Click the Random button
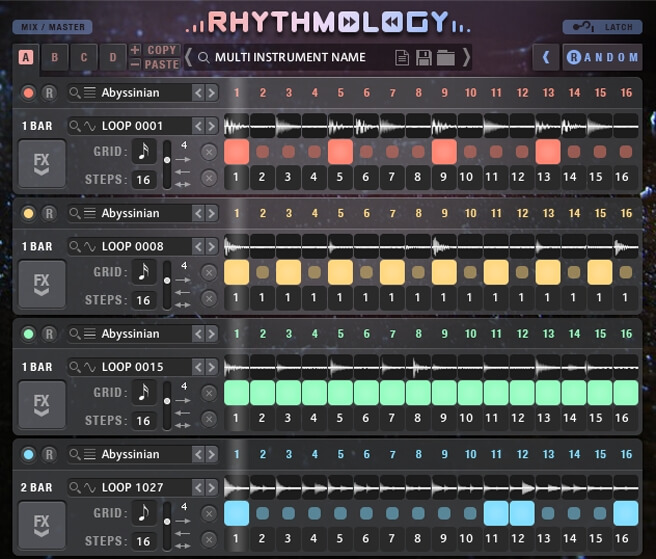This screenshot has width=656, height=559. point(602,57)
